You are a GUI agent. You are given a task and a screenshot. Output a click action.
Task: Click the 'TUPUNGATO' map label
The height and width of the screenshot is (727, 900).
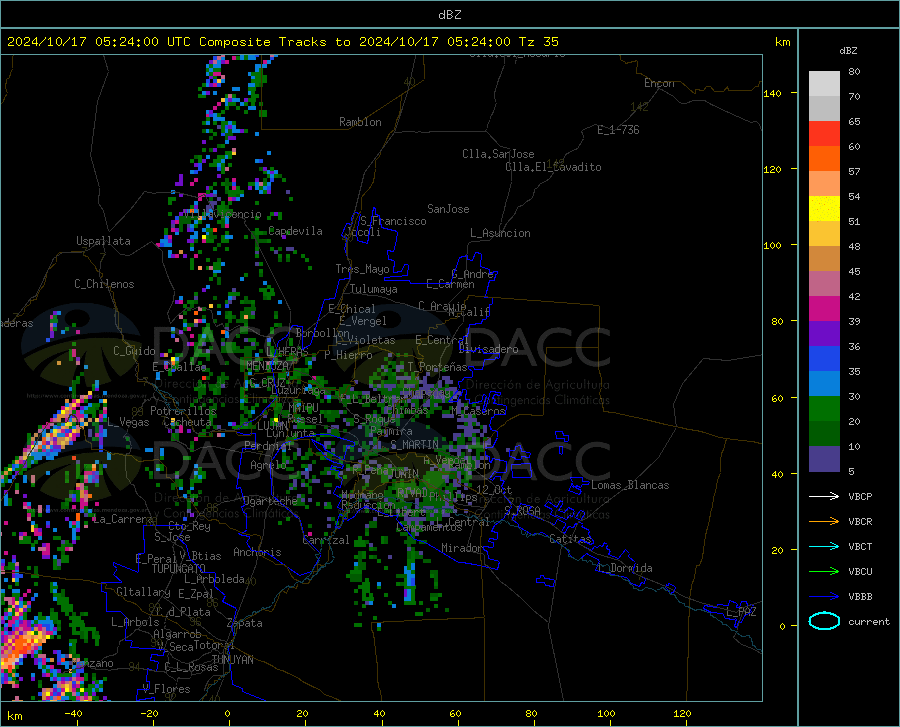pyautogui.click(x=179, y=569)
